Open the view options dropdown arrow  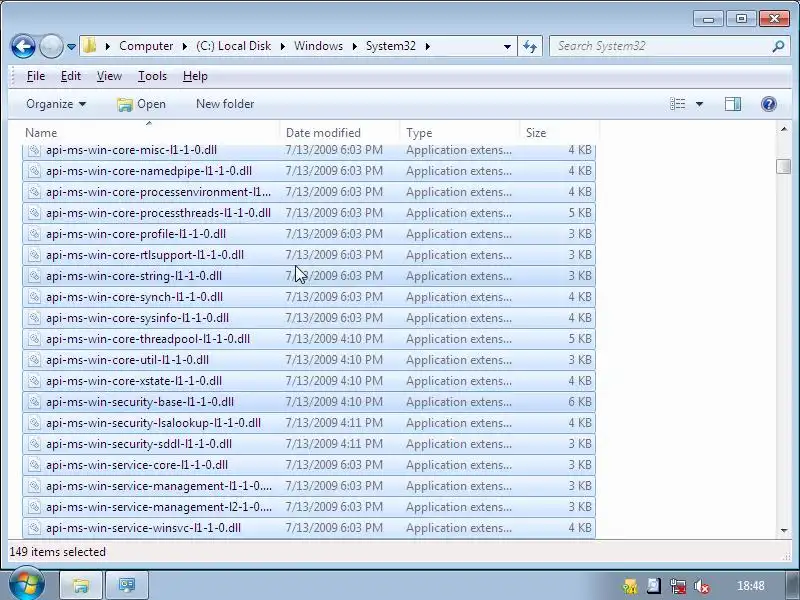coord(699,104)
